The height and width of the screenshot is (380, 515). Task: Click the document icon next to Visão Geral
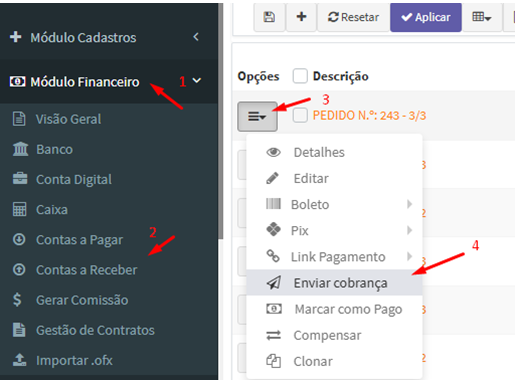coord(19,119)
